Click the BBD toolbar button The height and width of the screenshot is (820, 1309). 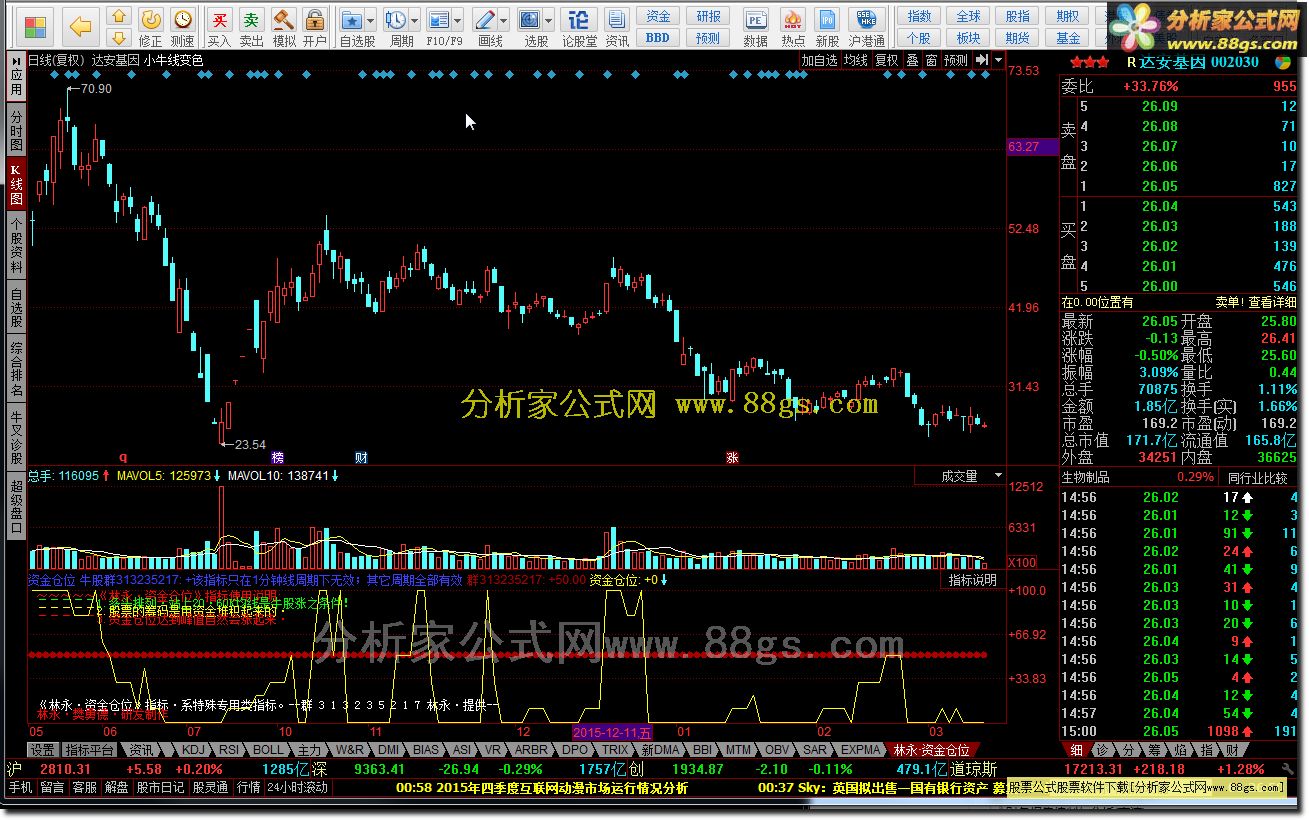point(658,38)
